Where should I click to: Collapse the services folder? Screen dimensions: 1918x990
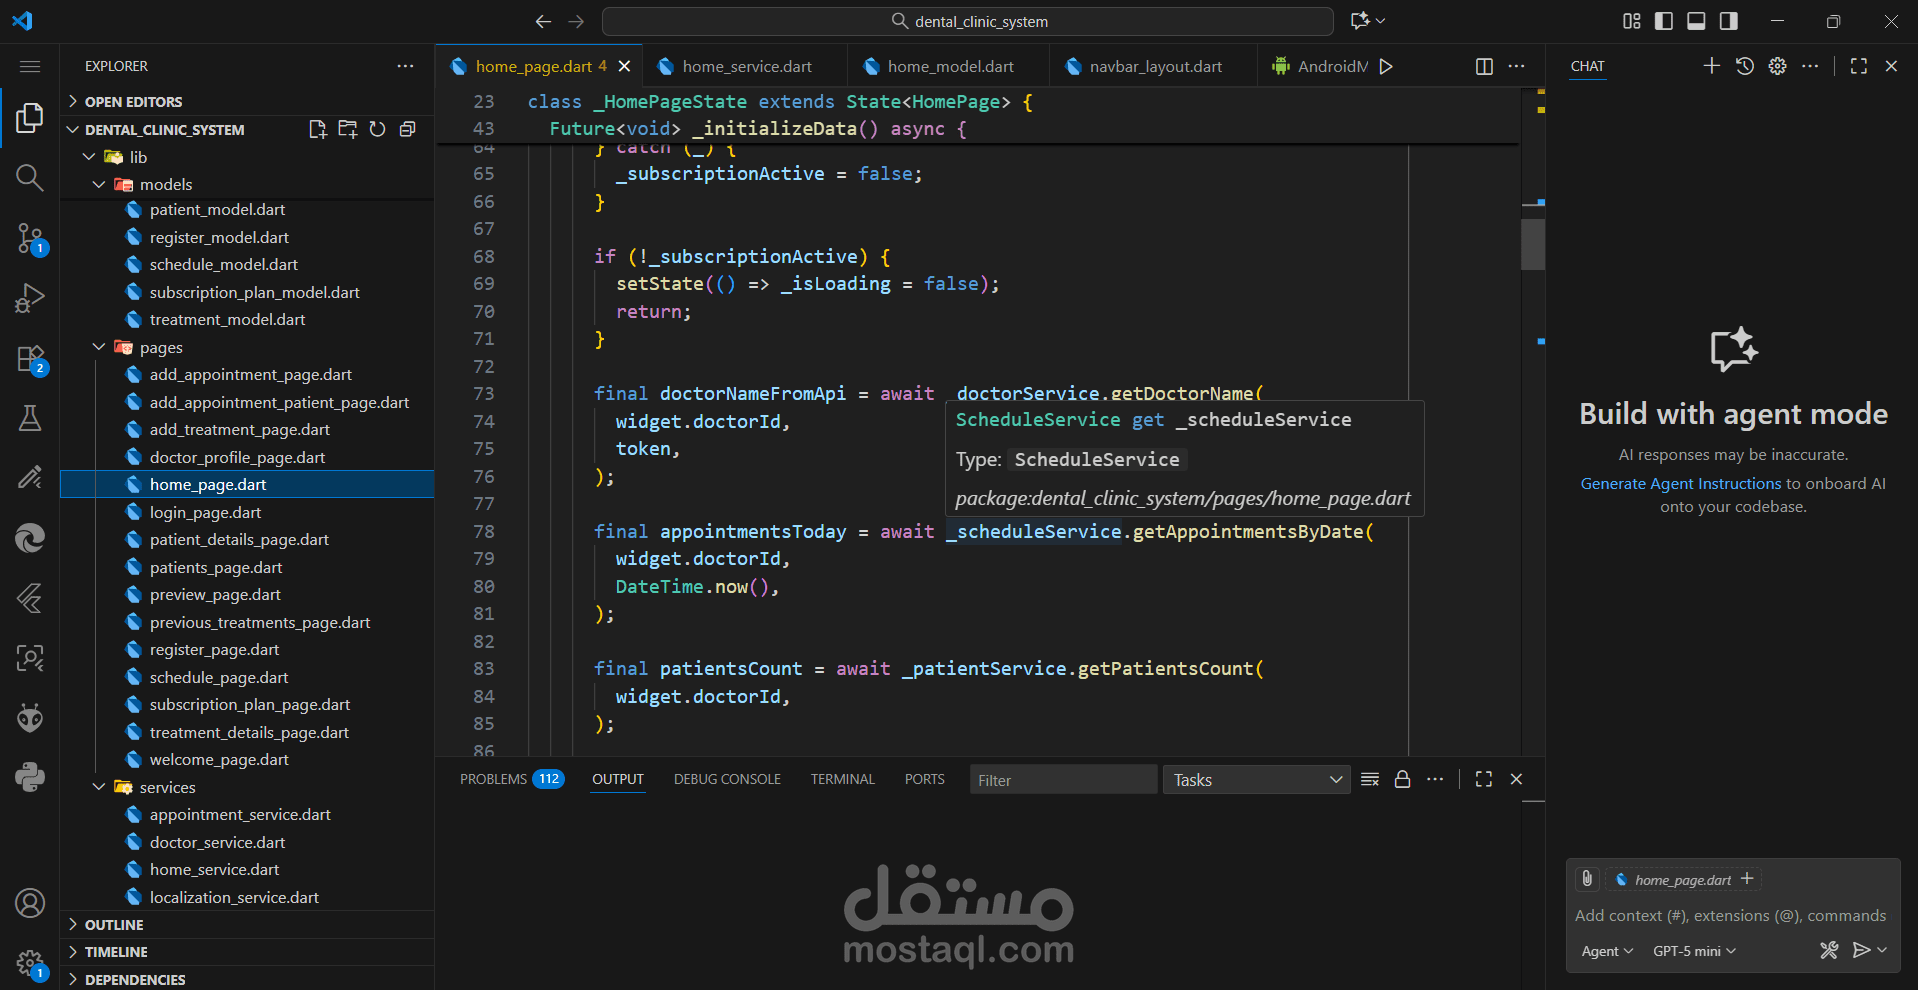click(x=248, y=787)
